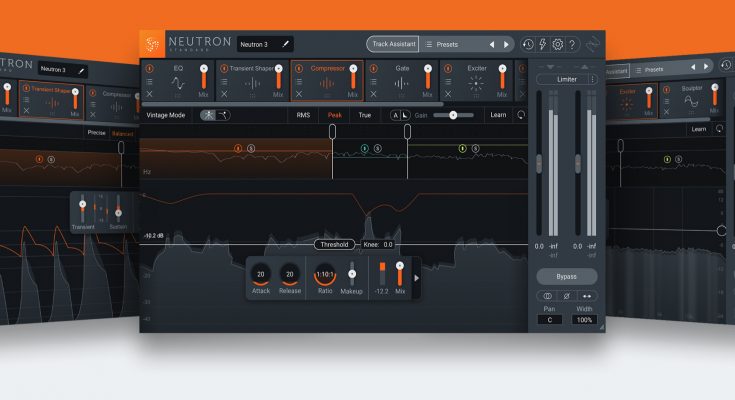Select RMS detection mode
This screenshot has height=400, width=735.
303,115
